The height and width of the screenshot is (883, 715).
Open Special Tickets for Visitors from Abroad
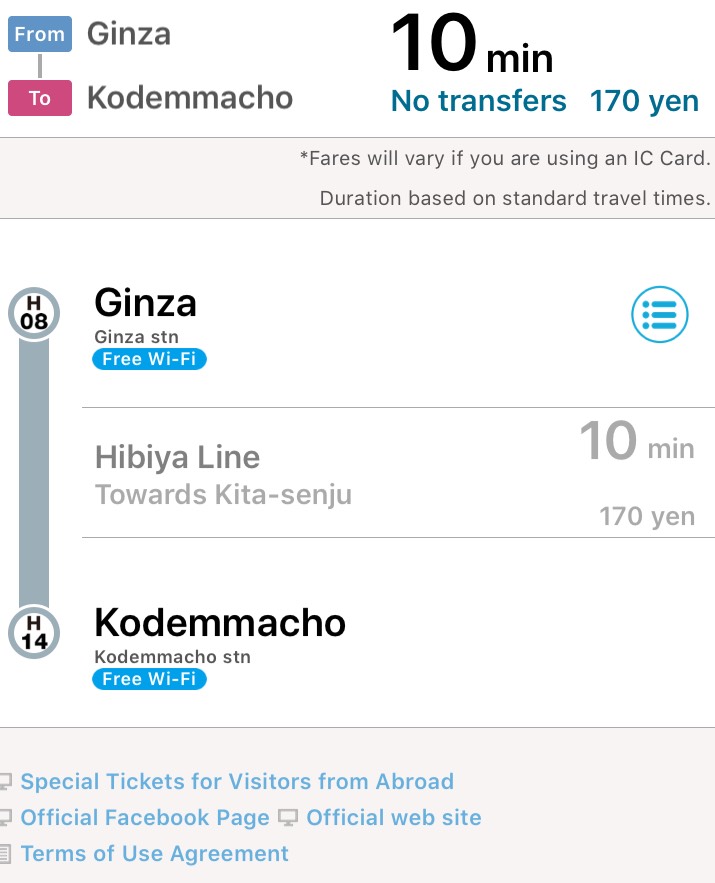coord(237,782)
